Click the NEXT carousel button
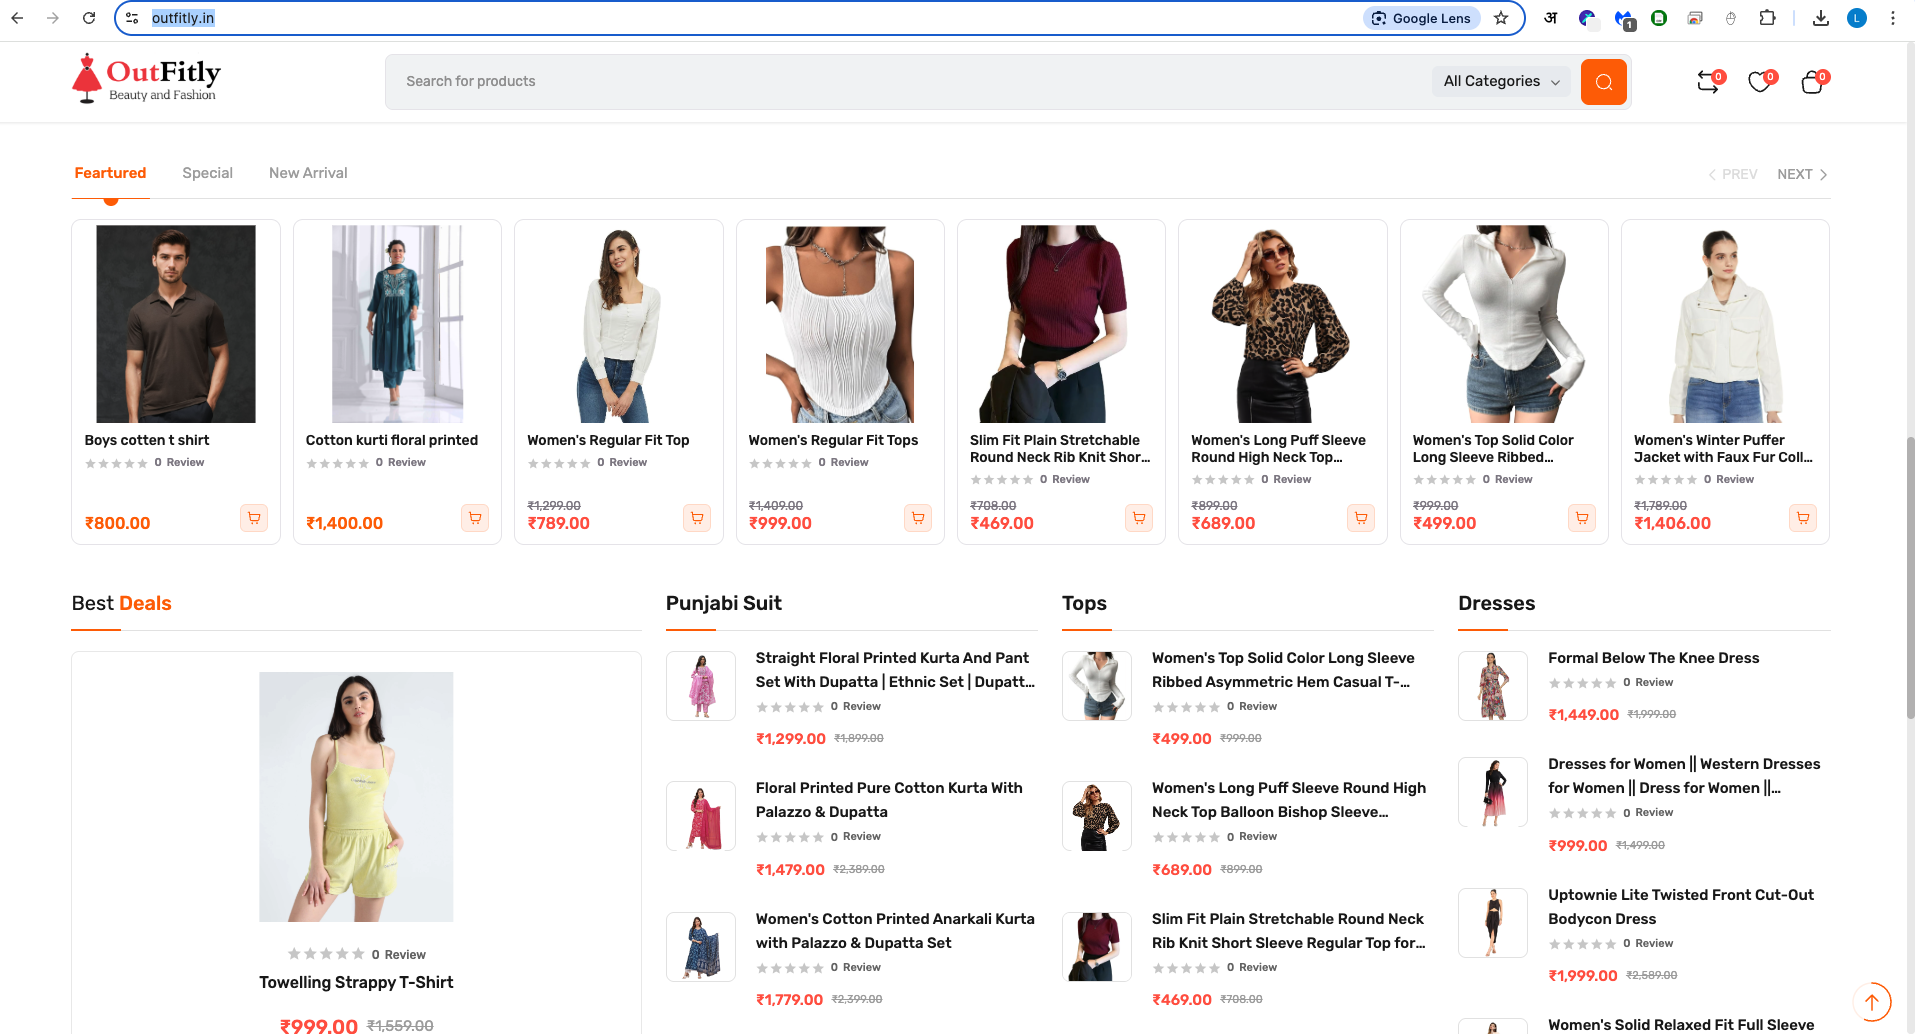This screenshot has height=1034, width=1915. 1802,174
